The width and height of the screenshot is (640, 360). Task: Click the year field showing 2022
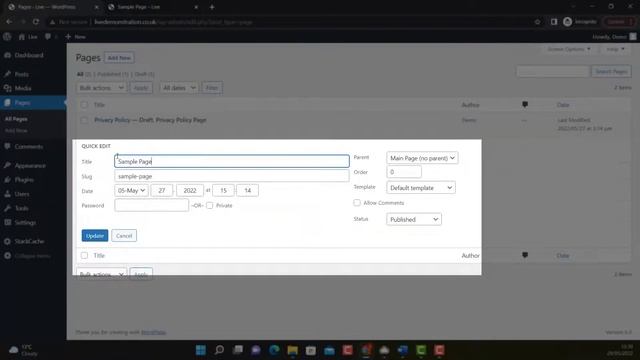tap(190, 191)
